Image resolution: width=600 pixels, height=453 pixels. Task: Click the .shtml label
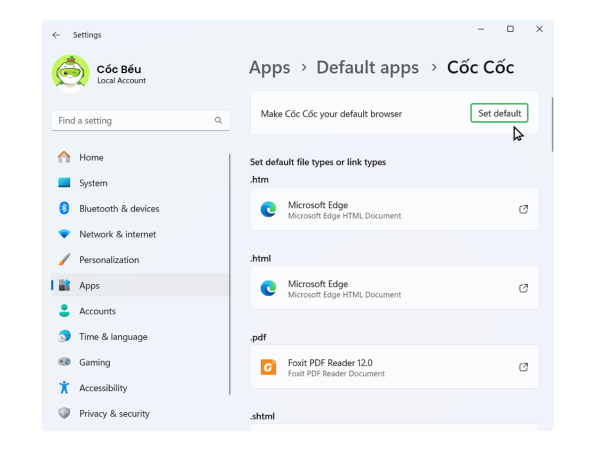click(262, 416)
